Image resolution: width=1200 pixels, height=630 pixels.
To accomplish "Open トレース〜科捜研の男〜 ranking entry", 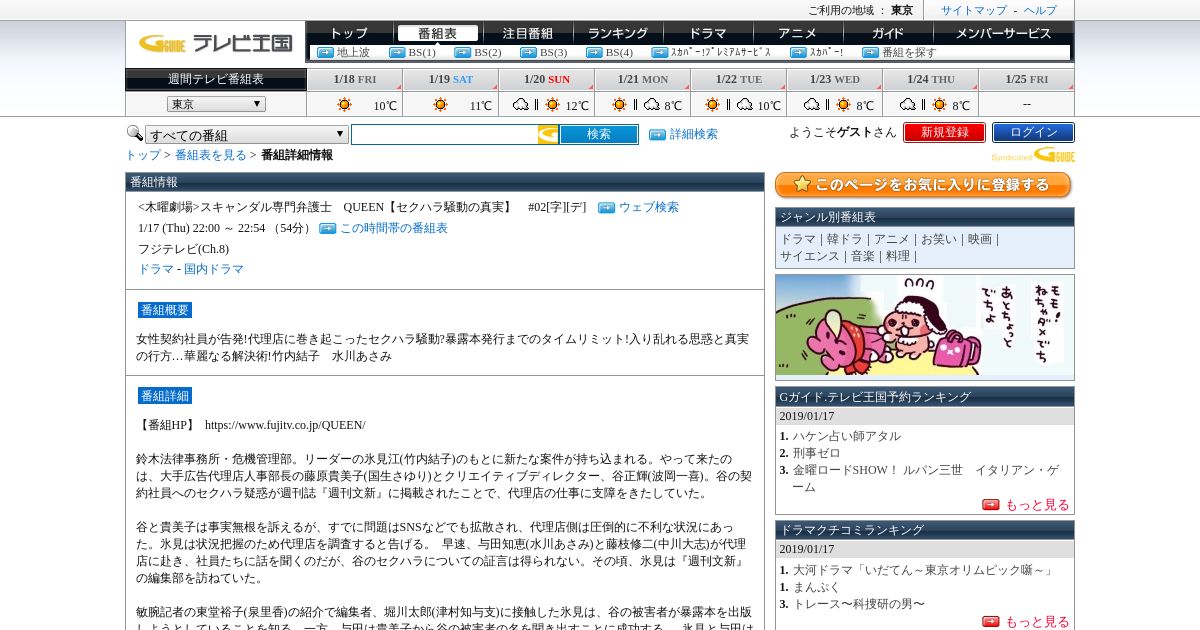I will tap(859, 604).
